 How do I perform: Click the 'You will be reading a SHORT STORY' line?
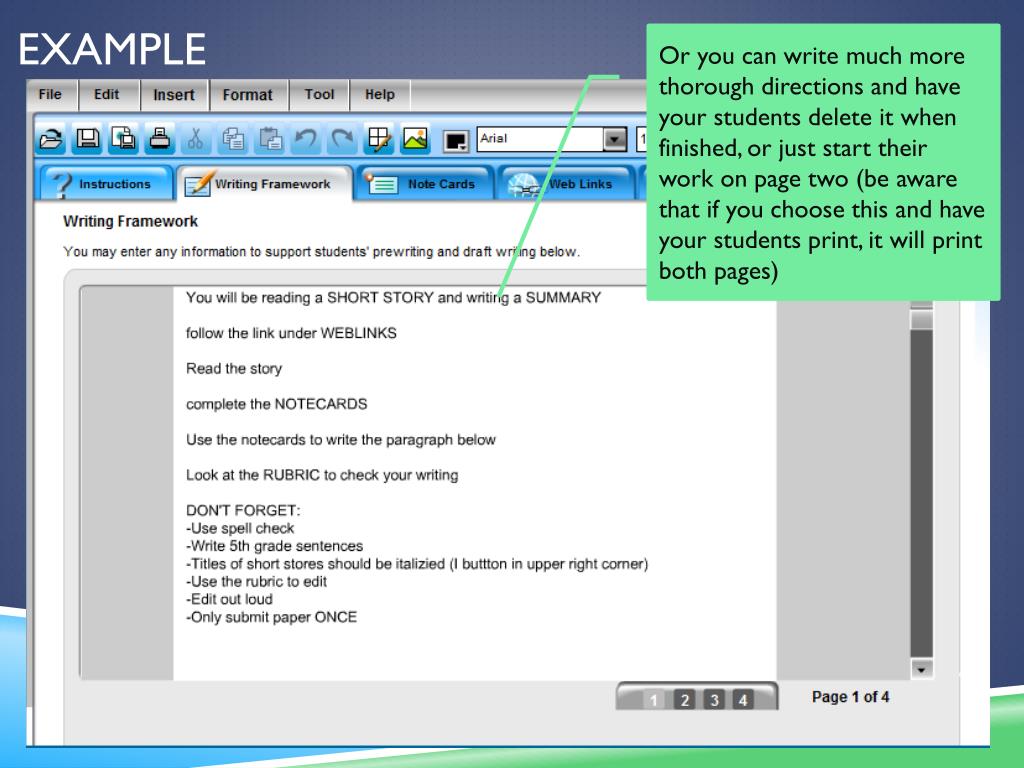coord(393,298)
